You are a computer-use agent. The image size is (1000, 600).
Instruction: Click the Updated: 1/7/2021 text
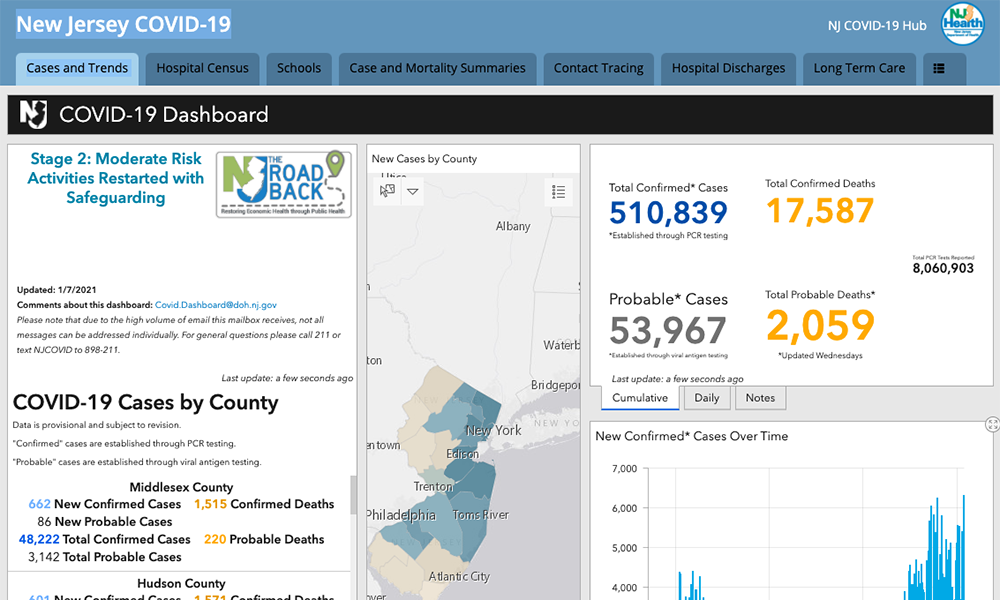tap(57, 289)
